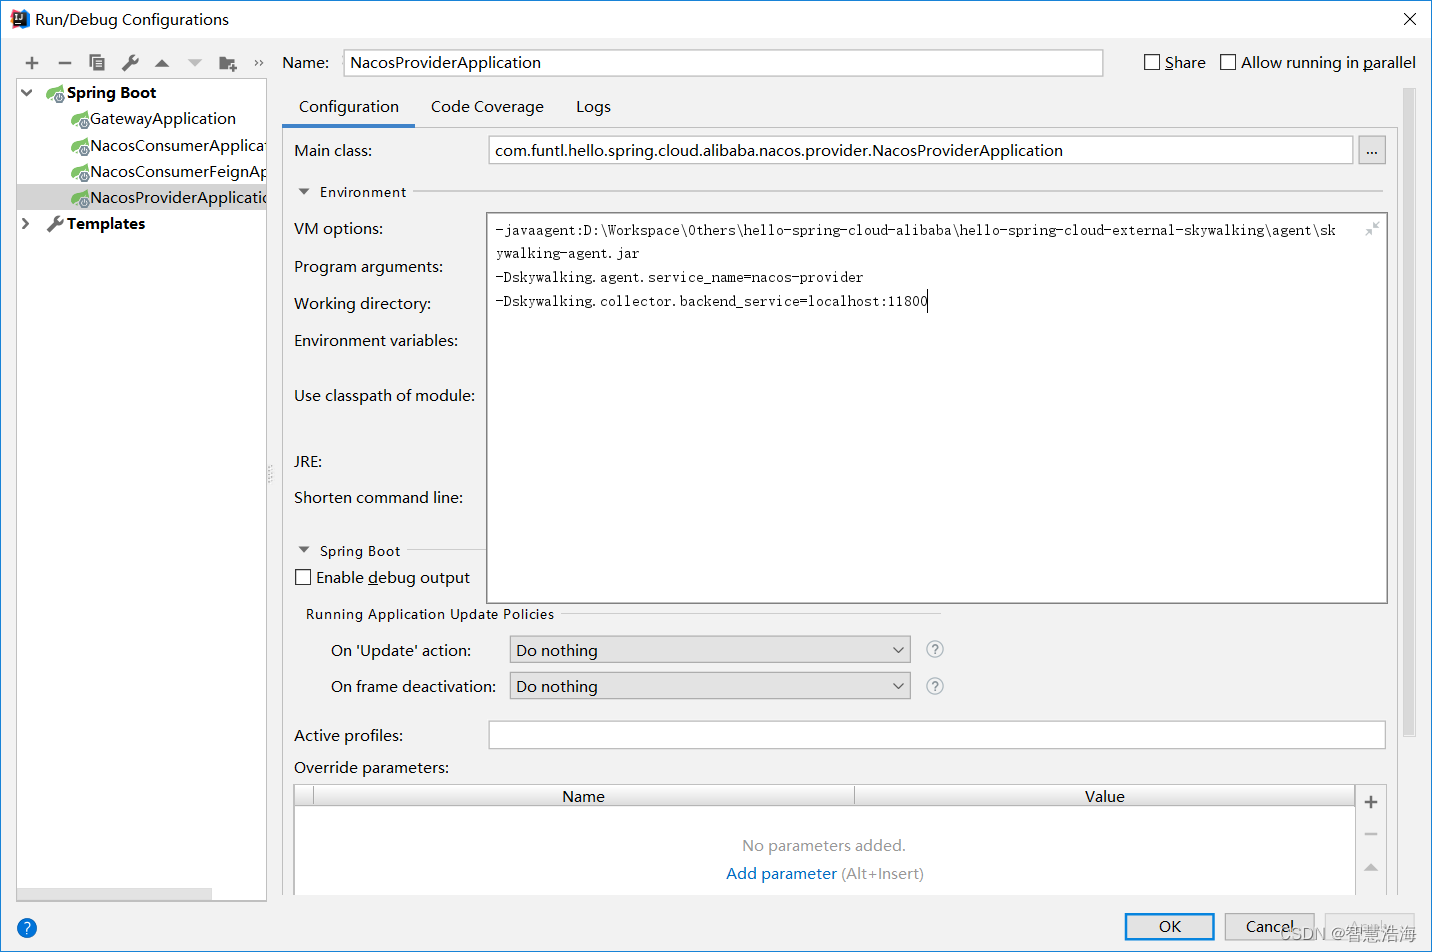Click the Create New Folder icon
This screenshot has width=1432, height=952.
pyautogui.click(x=227, y=62)
